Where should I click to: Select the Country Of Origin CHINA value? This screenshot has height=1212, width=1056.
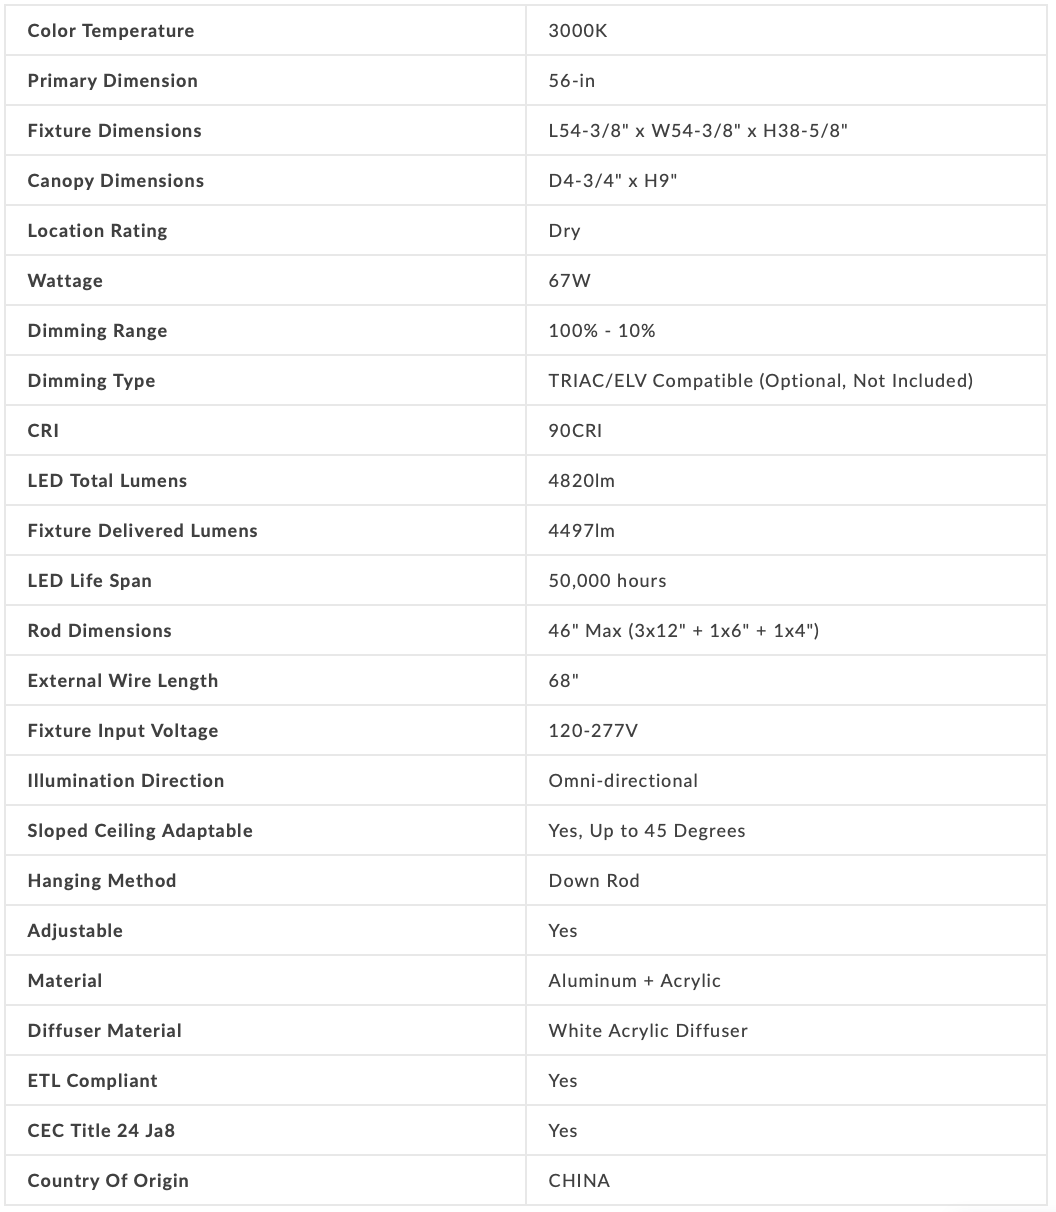(x=579, y=1181)
